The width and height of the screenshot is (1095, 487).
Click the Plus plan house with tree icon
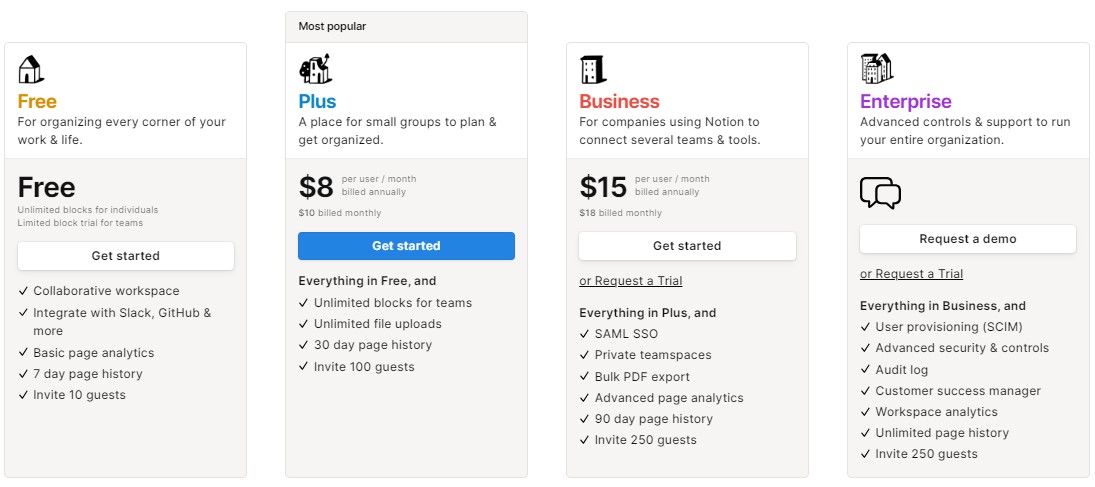tap(315, 69)
